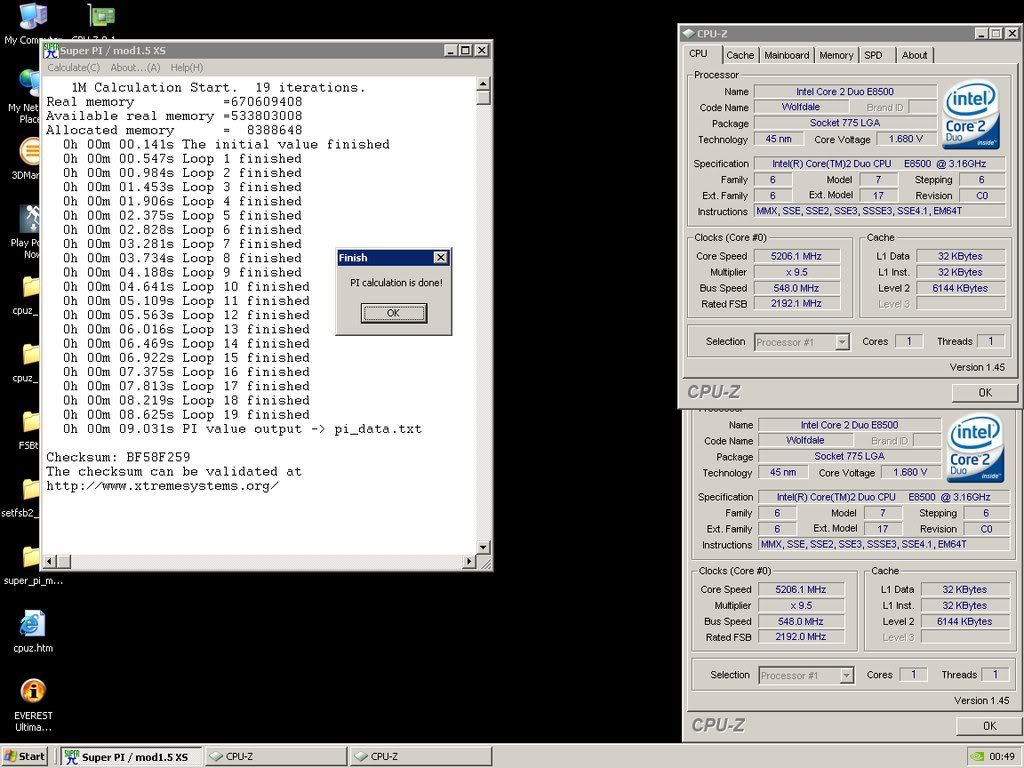Click the Super PI horizontal scrollbar right arrow
Screen dimensions: 1024x768
[x=470, y=561]
